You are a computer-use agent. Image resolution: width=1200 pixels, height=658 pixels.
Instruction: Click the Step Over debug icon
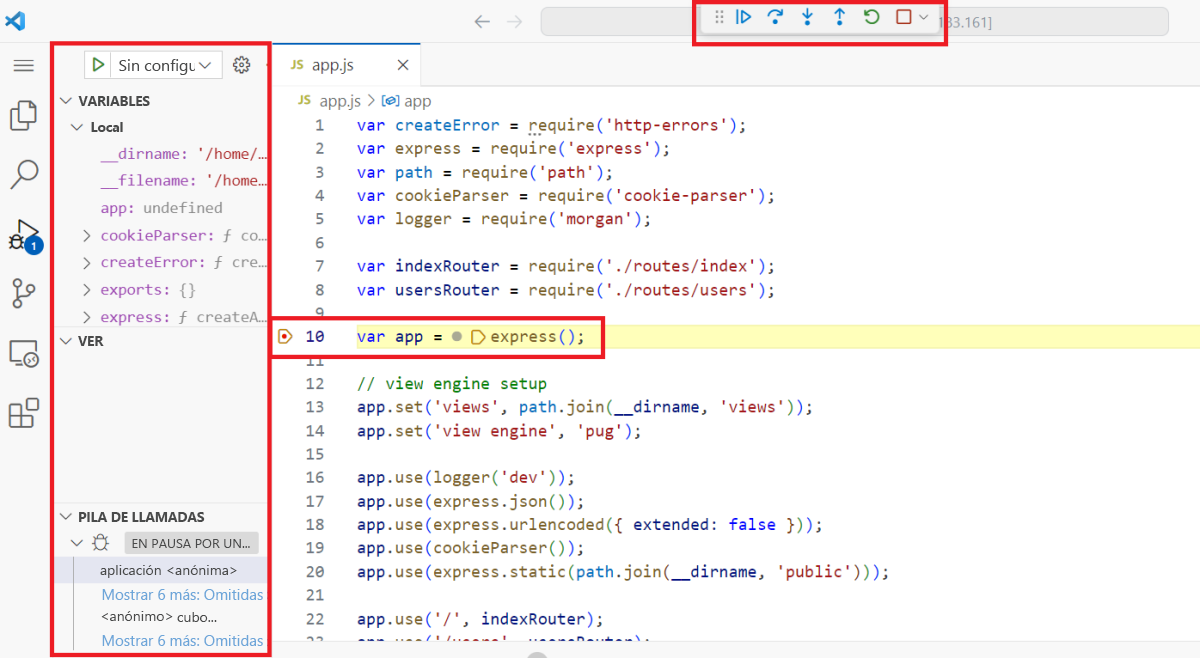click(775, 17)
